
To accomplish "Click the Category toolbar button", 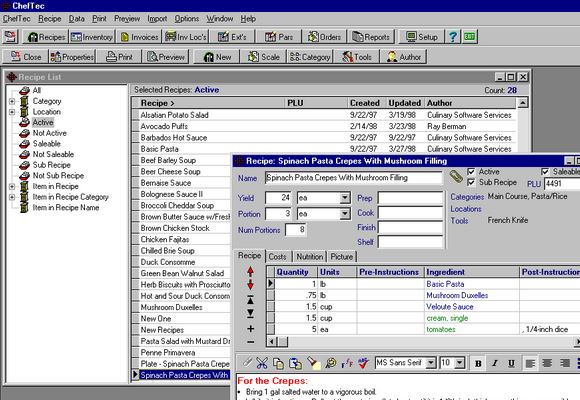I will tap(310, 57).
